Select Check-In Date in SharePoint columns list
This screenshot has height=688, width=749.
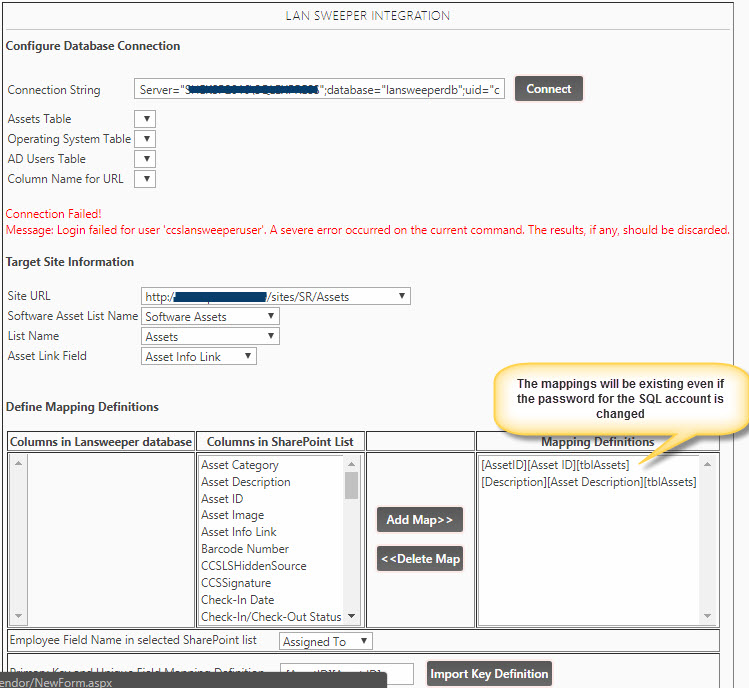click(237, 600)
